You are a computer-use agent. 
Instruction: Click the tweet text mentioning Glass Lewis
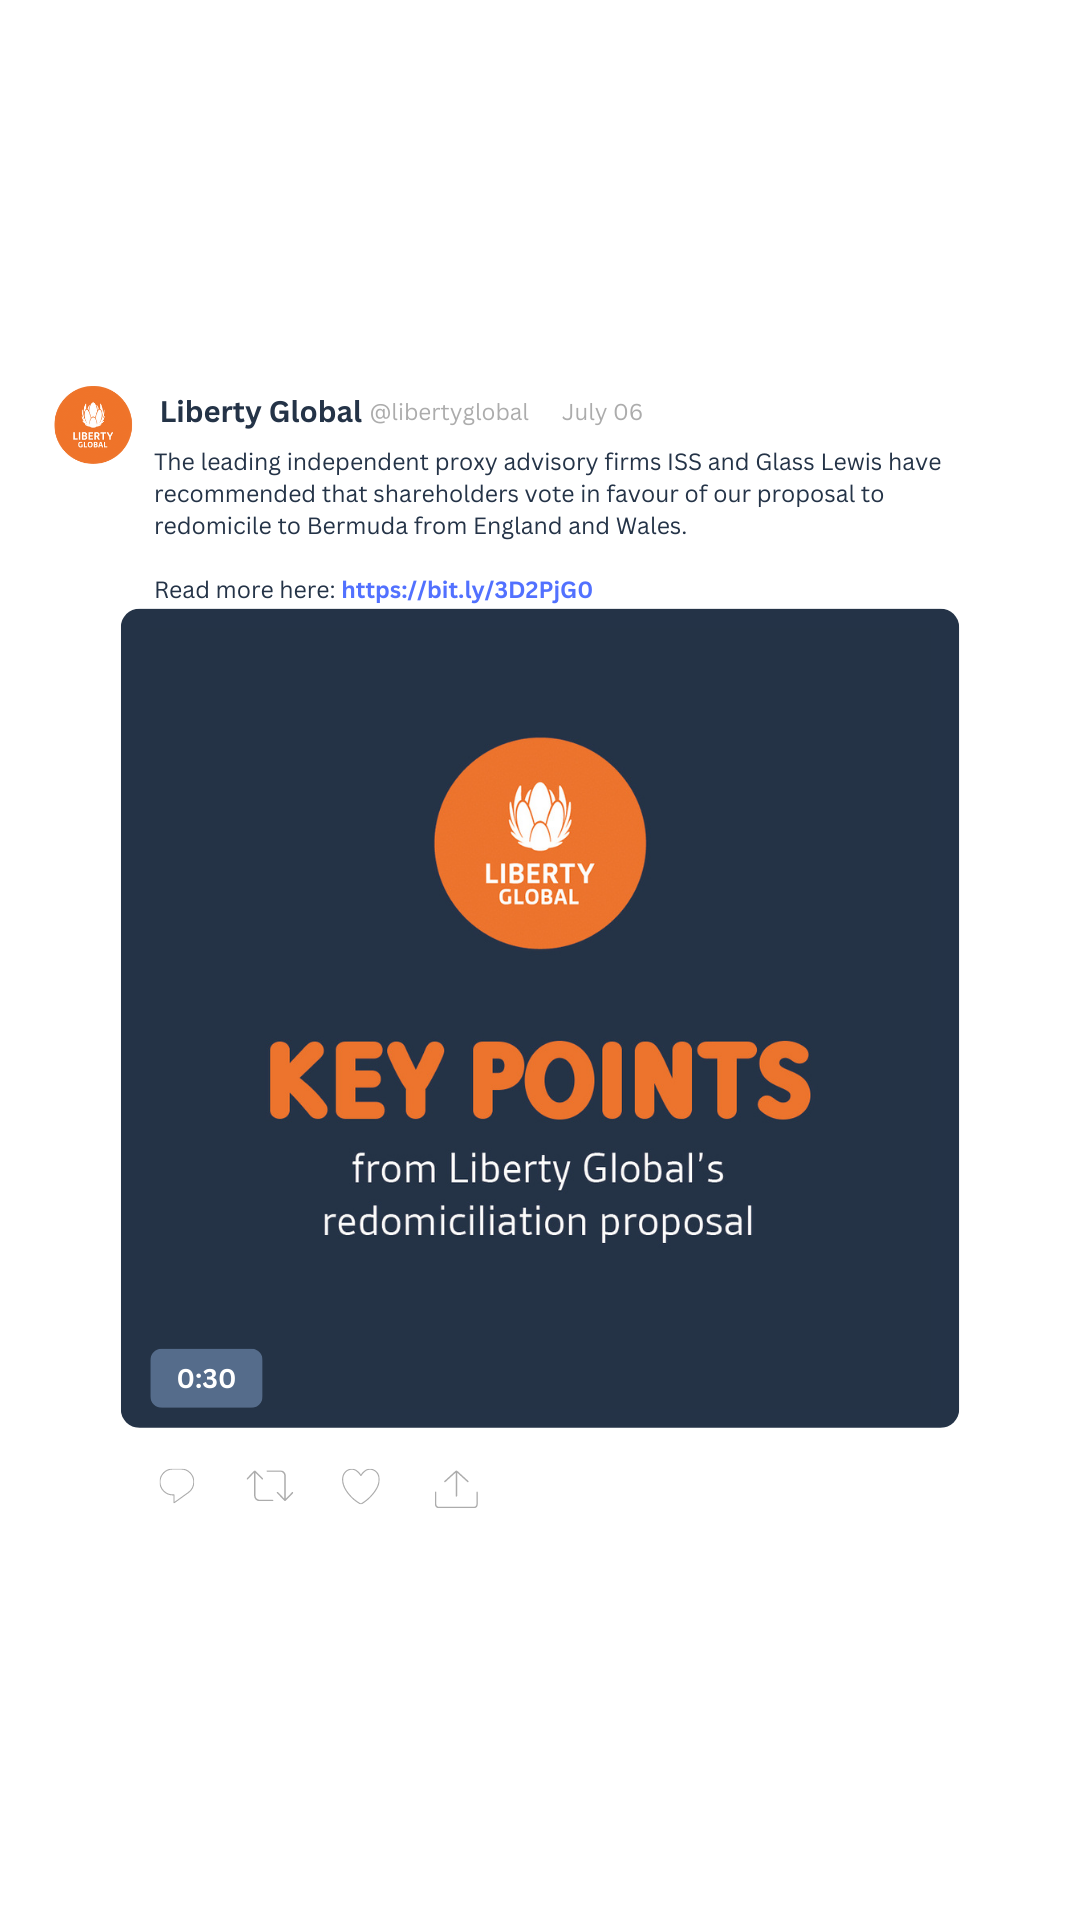click(x=547, y=462)
